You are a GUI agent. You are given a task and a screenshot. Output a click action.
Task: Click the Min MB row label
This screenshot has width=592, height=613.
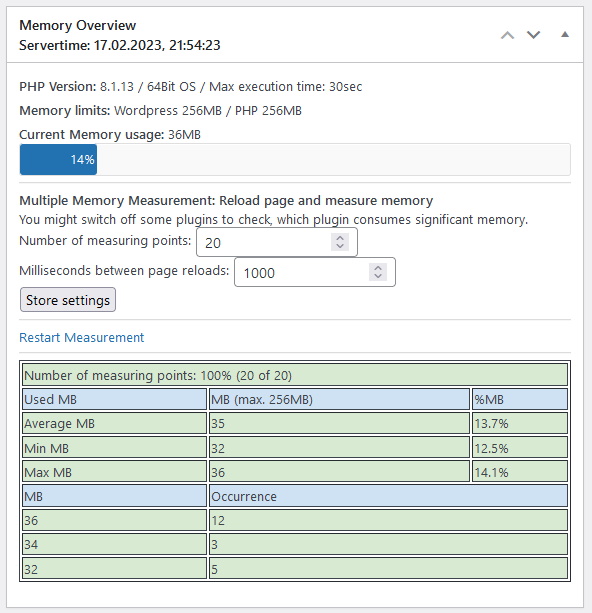114,448
